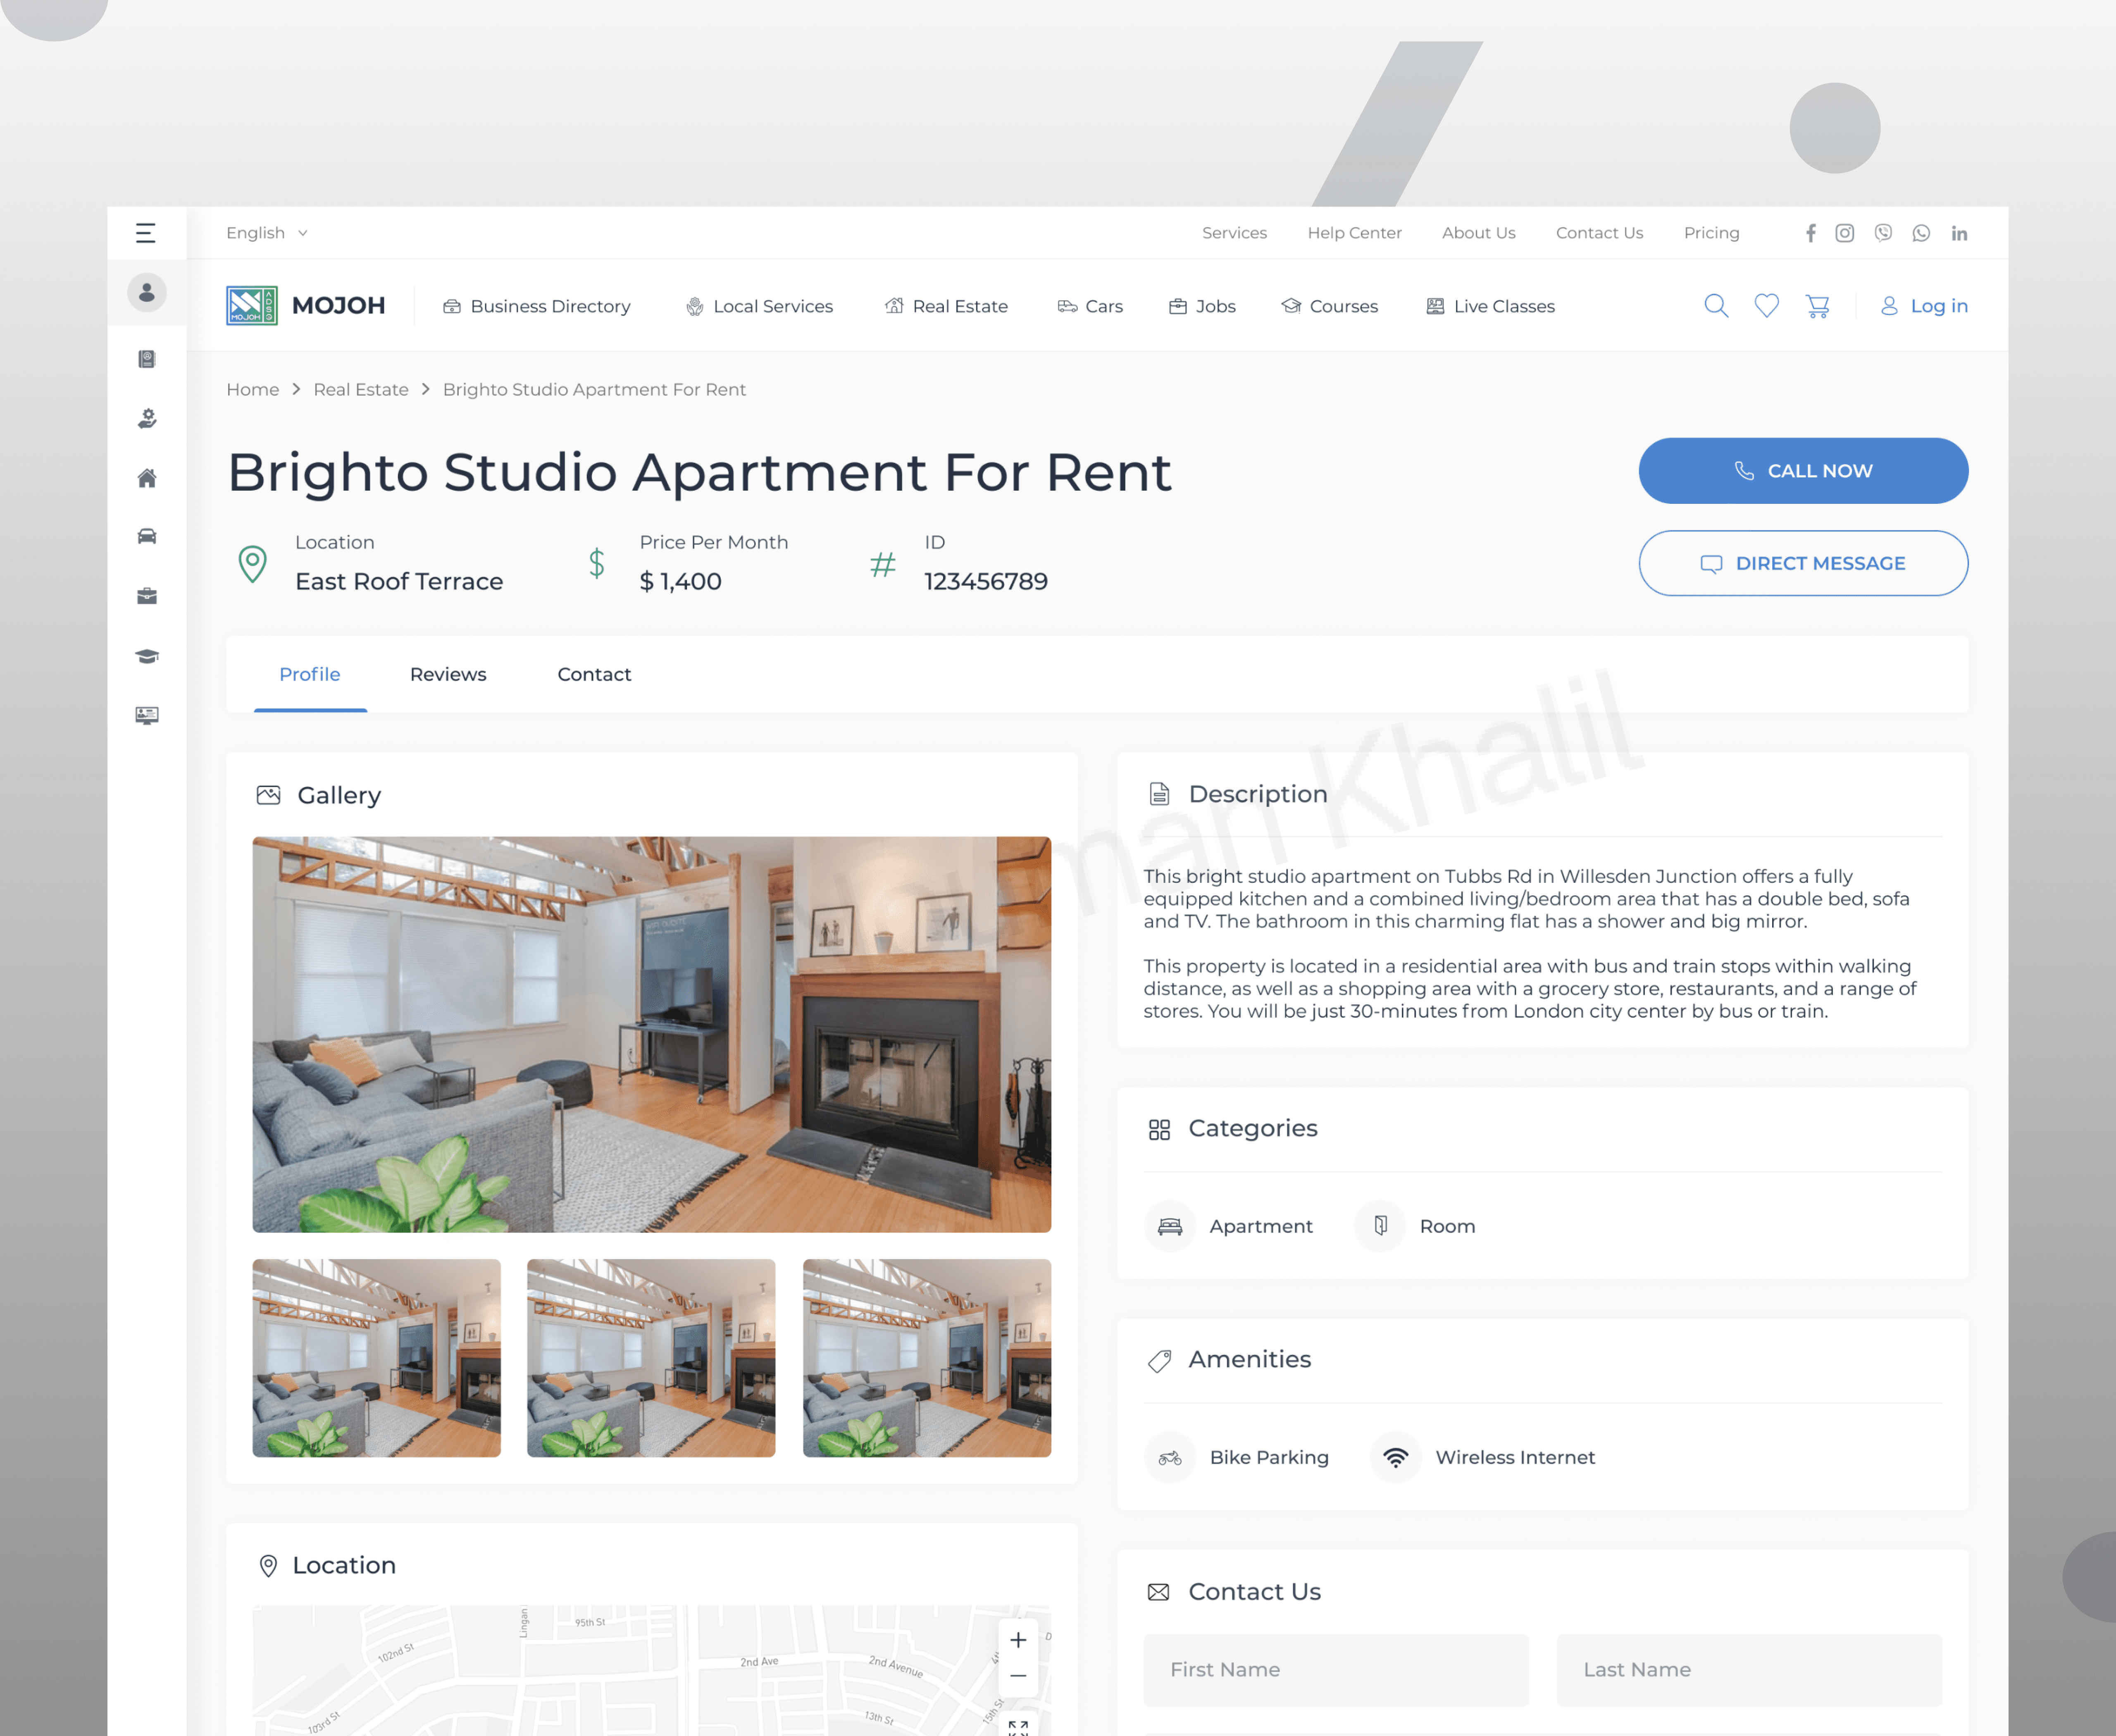Screen dimensions: 2116x1736
Task: Select the car icon in left sidebar
Action: coord(147,537)
